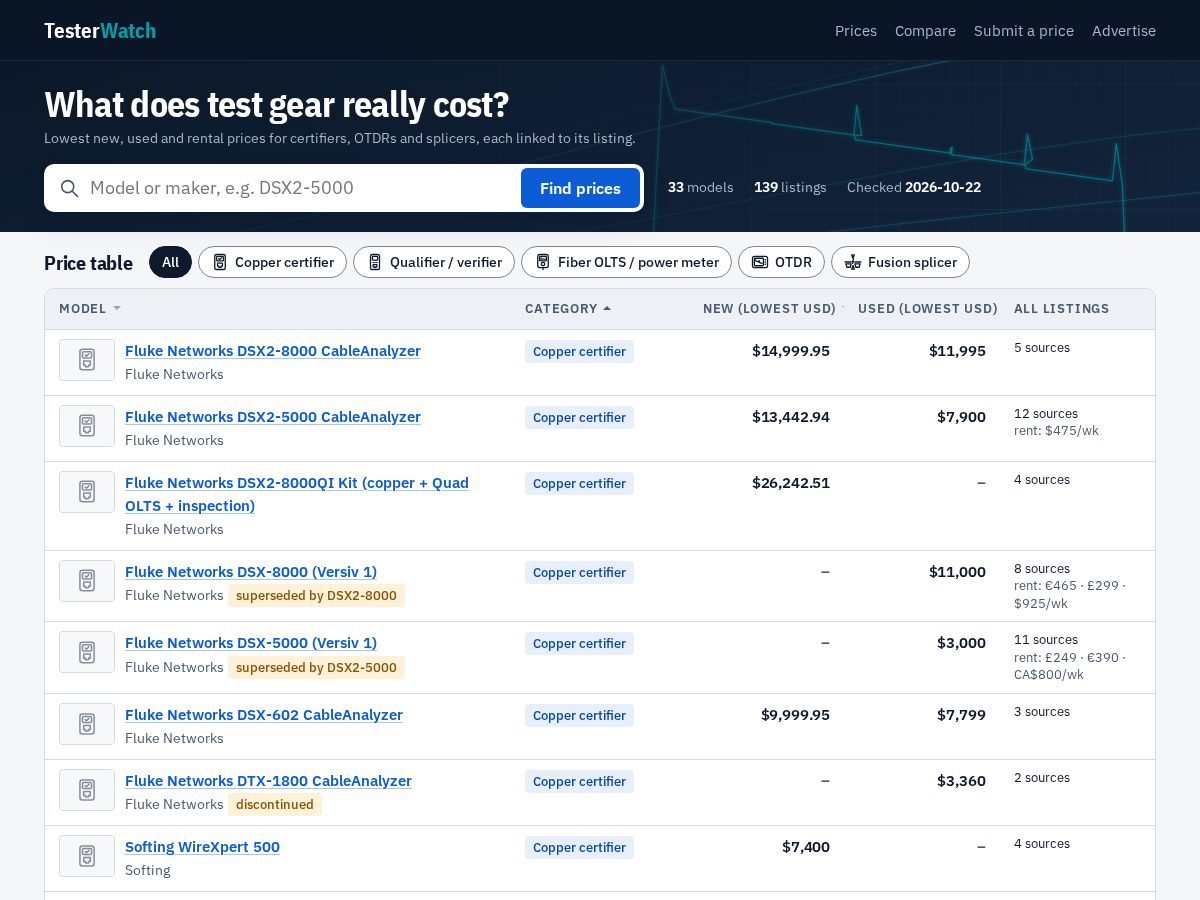Open the DSX2-5000 CableAnalyzer thumbnail

tap(87, 426)
